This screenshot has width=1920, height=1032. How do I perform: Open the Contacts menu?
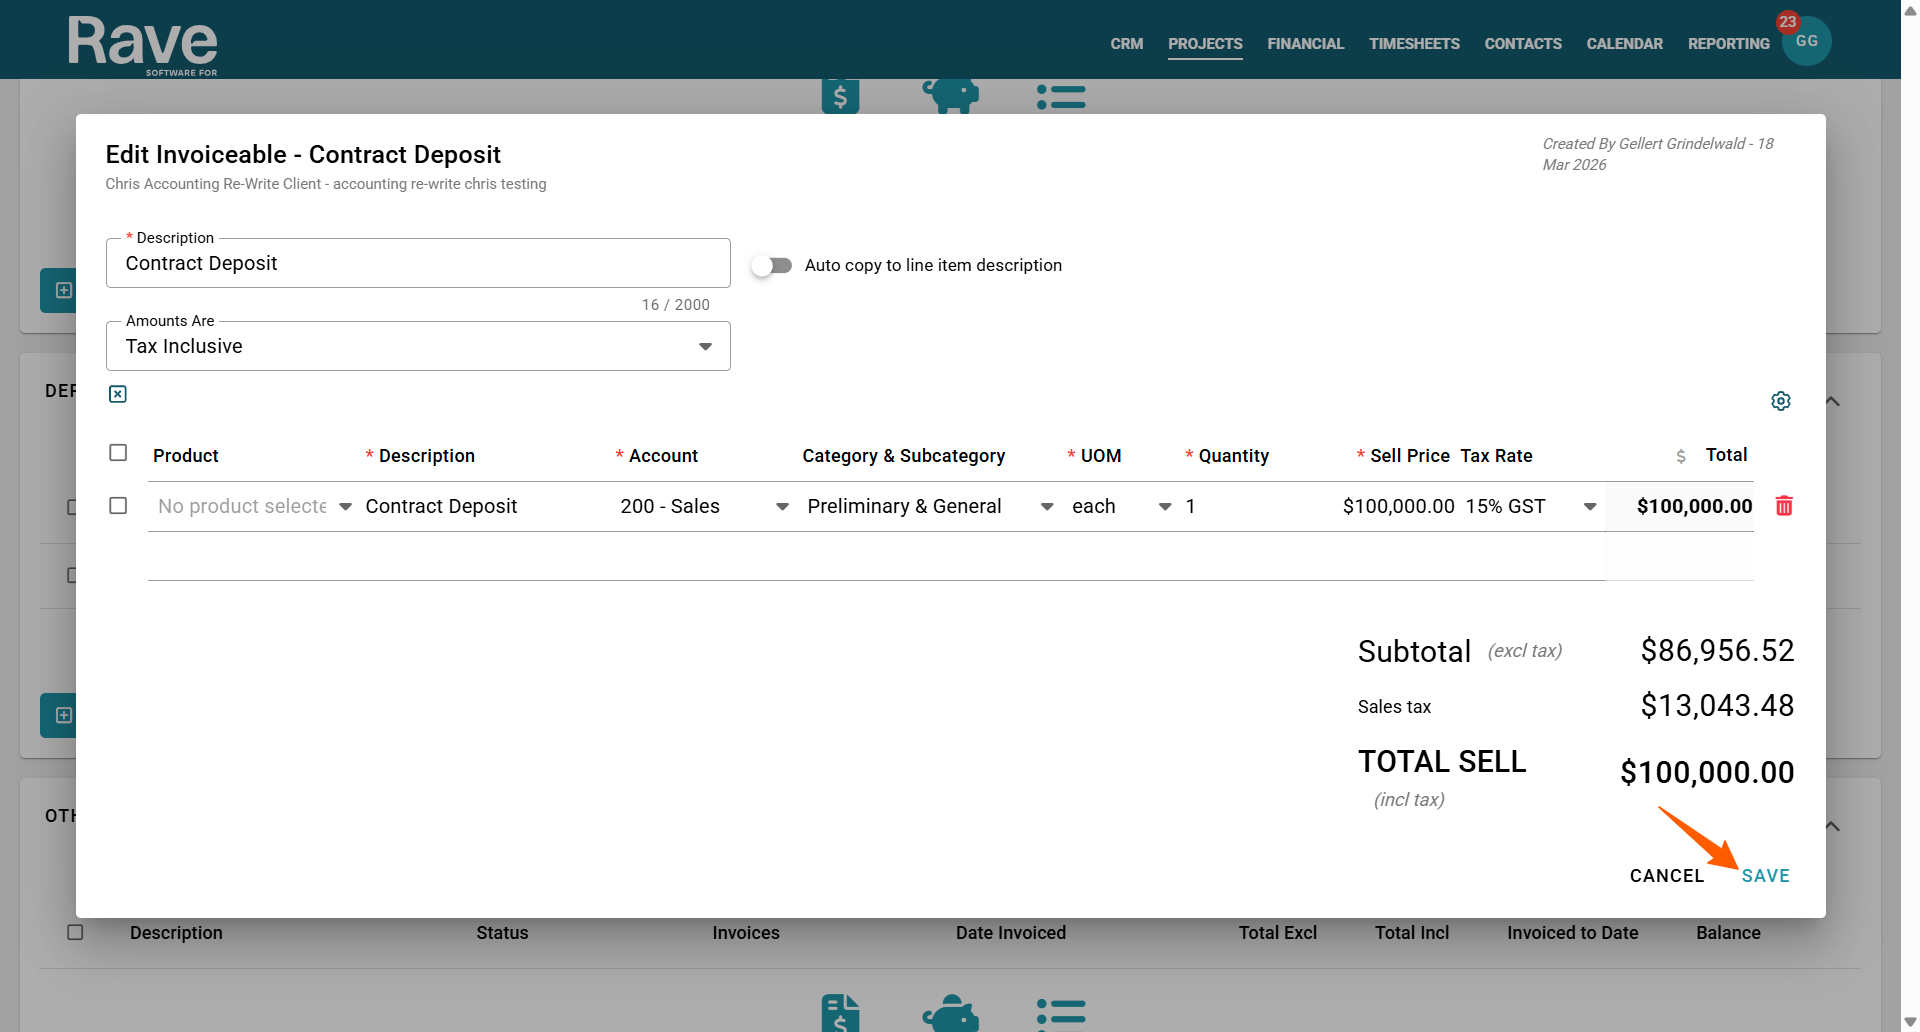tap(1522, 44)
